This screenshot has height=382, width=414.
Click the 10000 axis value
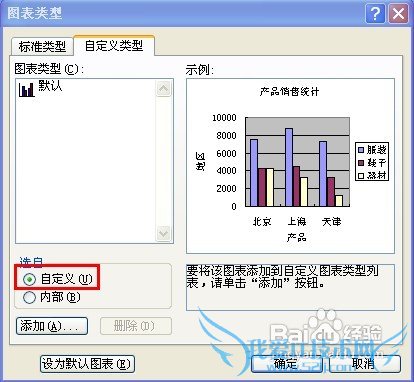coord(224,117)
